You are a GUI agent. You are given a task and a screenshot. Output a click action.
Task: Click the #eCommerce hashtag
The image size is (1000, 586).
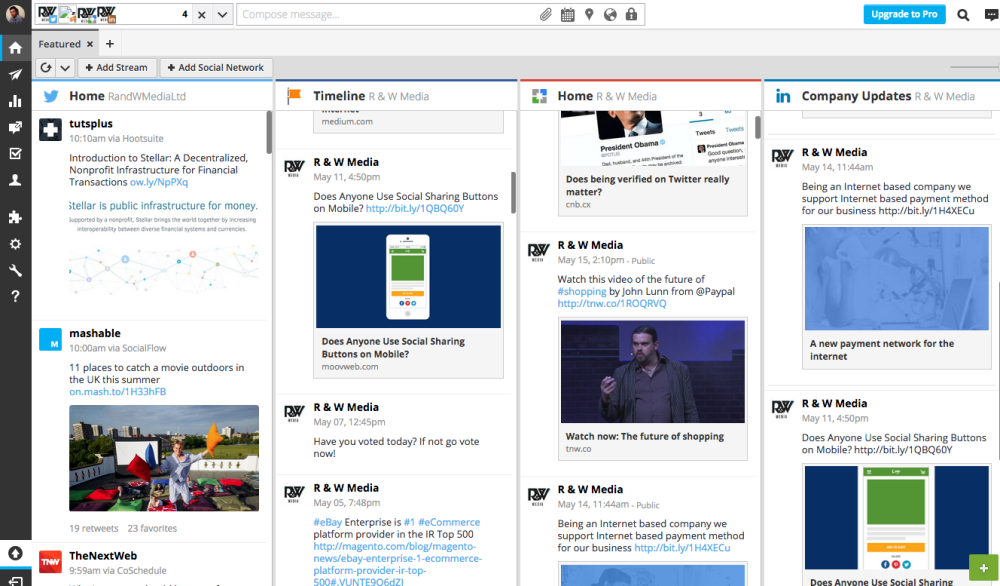[449, 522]
